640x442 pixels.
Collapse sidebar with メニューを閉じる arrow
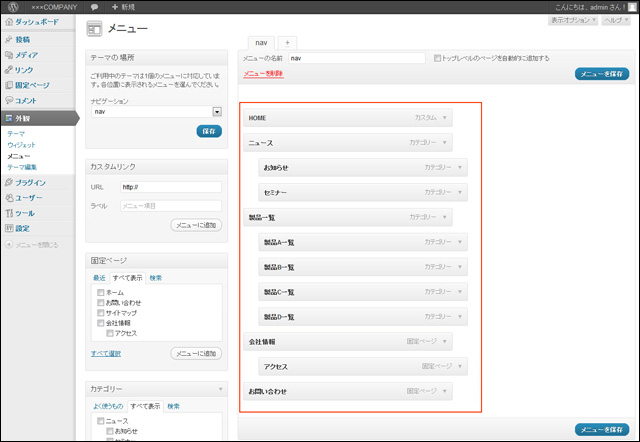[x=9, y=244]
